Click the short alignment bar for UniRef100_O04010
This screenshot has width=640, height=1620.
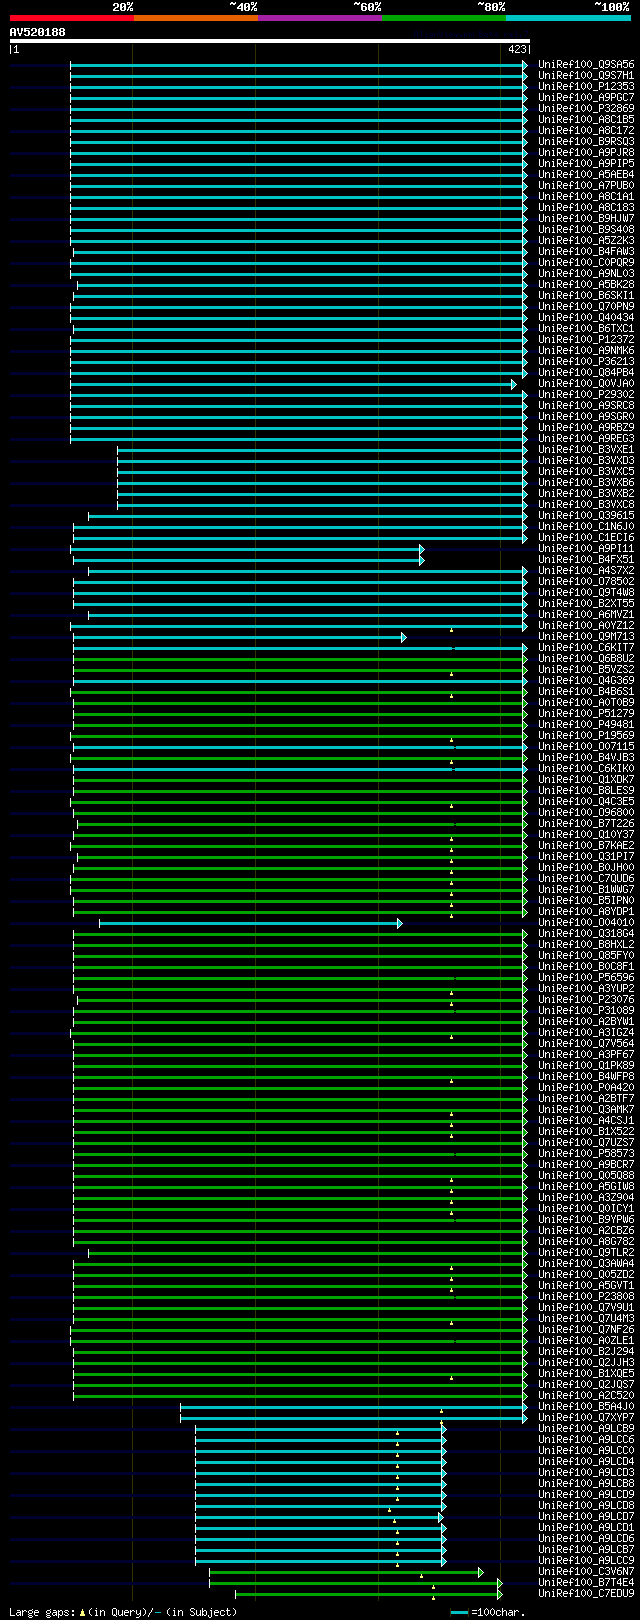pyautogui.click(x=250, y=923)
